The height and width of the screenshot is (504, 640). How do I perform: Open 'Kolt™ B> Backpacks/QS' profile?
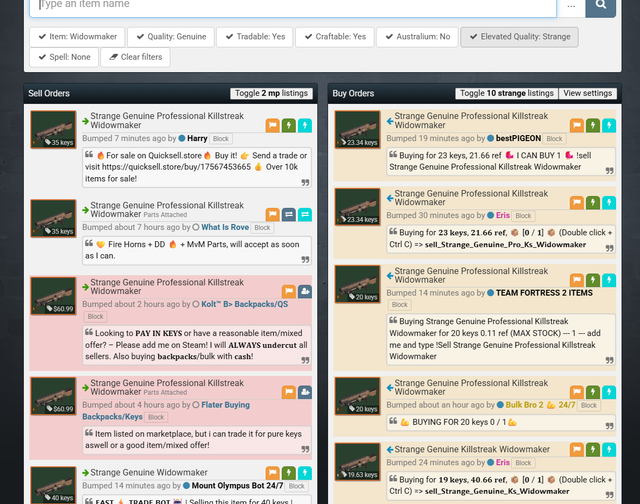pyautogui.click(x=244, y=304)
